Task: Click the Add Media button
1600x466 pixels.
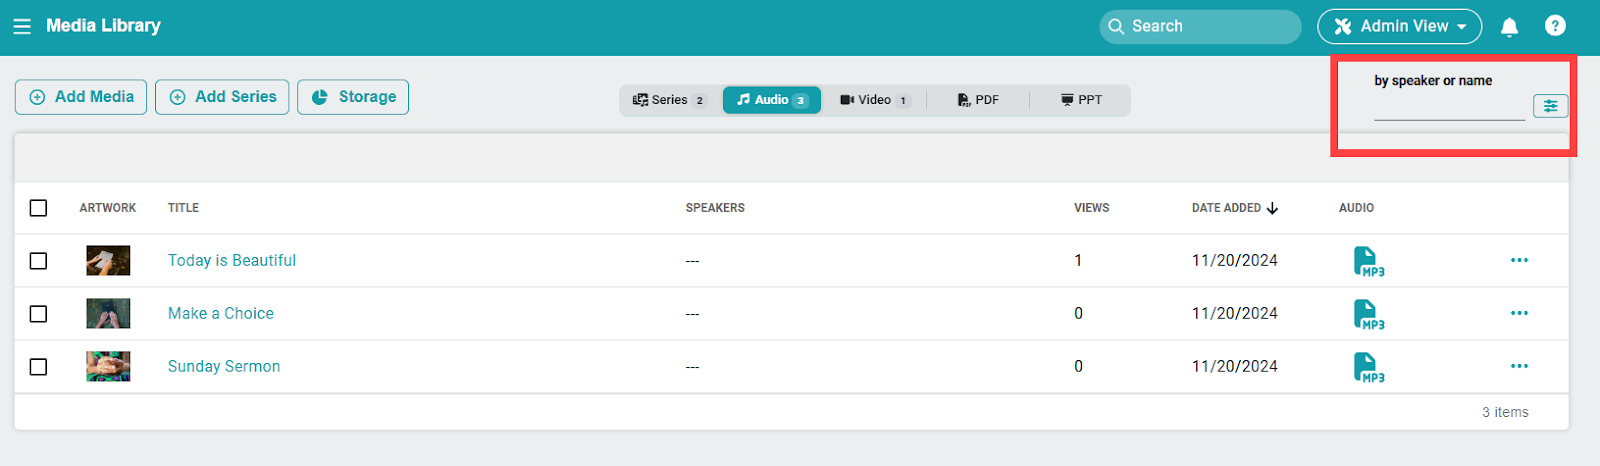Action: click(x=81, y=97)
